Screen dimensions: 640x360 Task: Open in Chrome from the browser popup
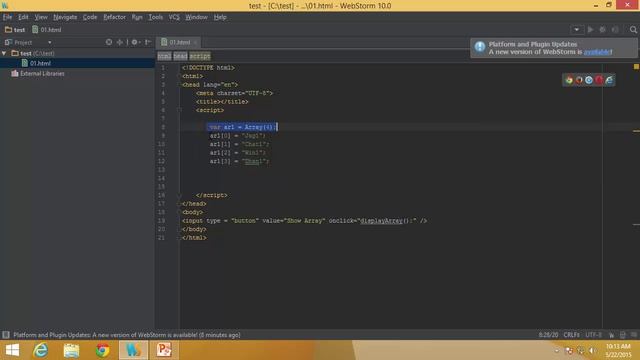pos(569,80)
